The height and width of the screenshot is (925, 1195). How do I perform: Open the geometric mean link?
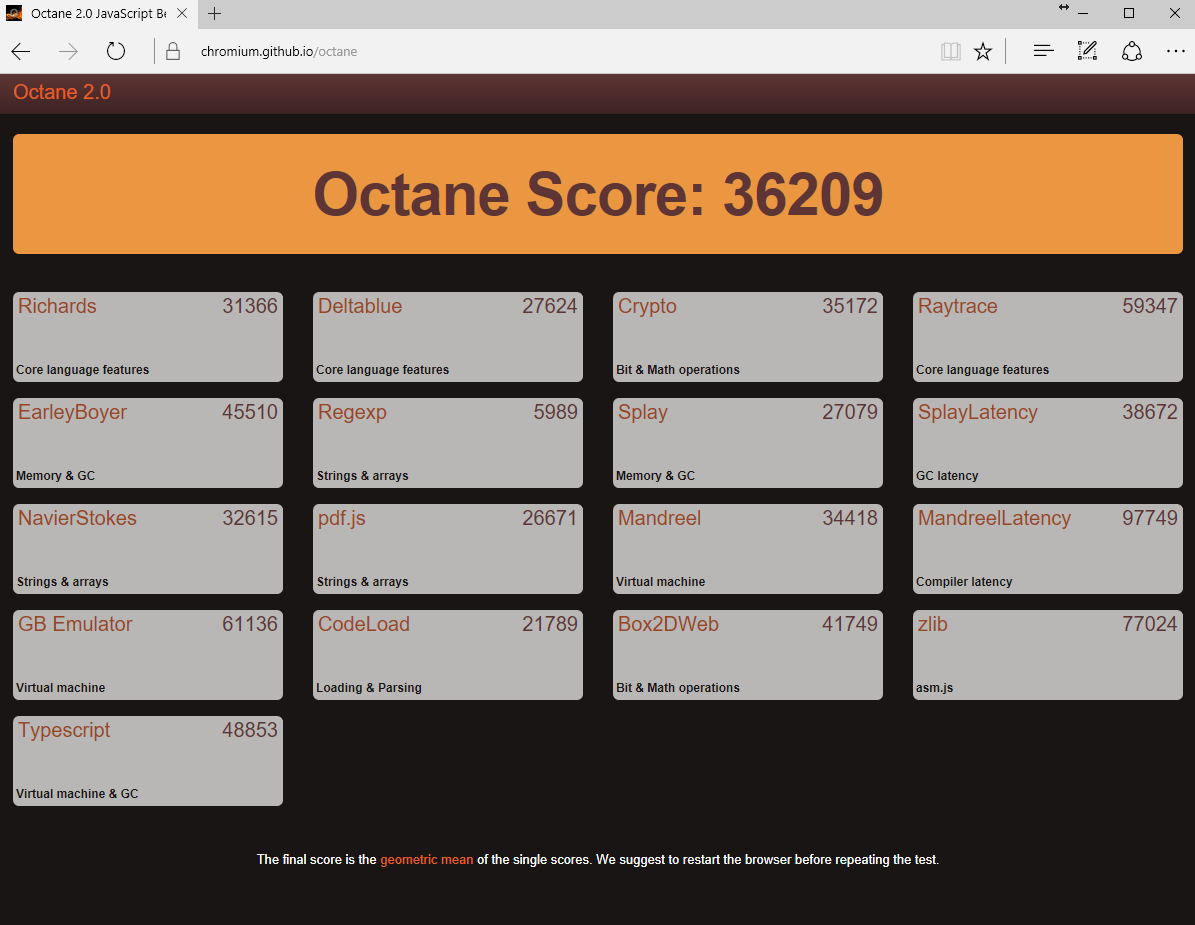(x=427, y=859)
